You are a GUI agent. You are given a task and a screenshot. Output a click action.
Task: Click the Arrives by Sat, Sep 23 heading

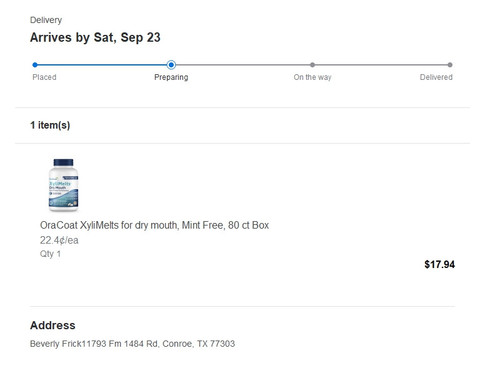pos(95,38)
